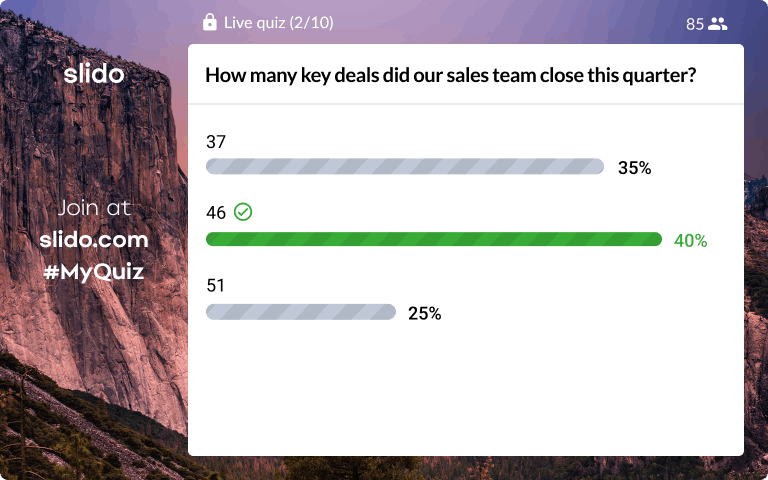Click the #MyQuiz event code
The height and width of the screenshot is (480, 768).
(94, 272)
